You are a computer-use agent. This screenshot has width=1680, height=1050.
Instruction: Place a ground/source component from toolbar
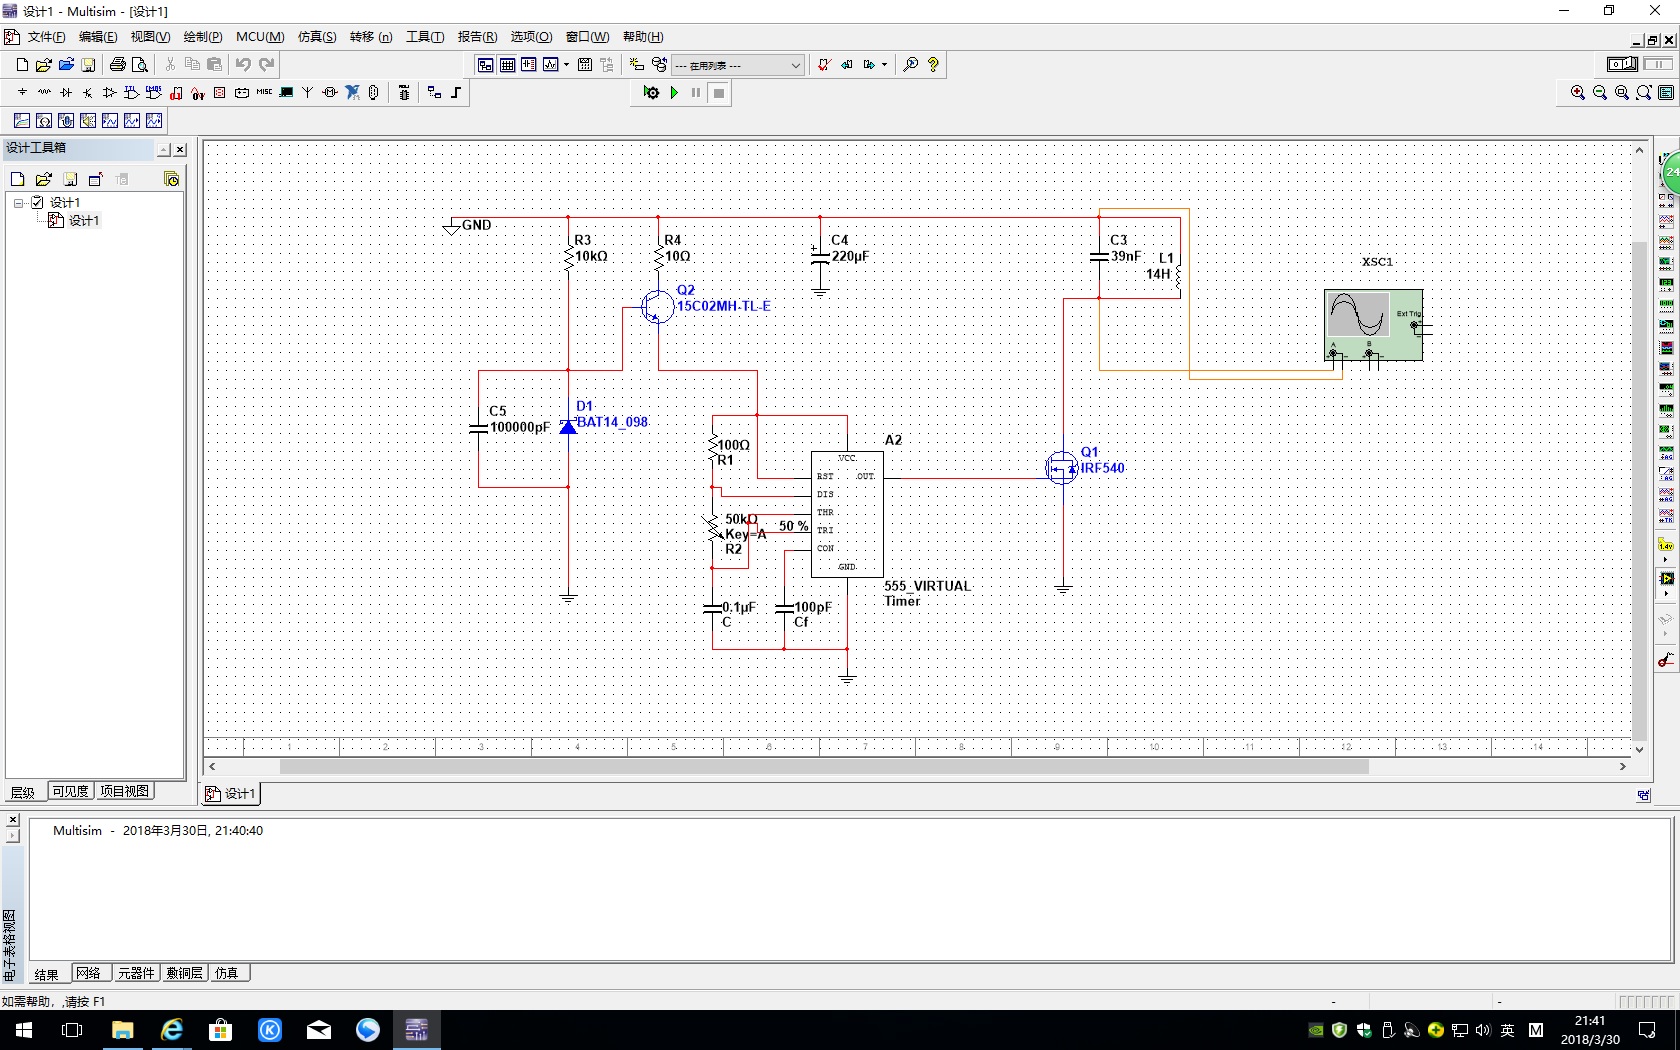coord(22,93)
